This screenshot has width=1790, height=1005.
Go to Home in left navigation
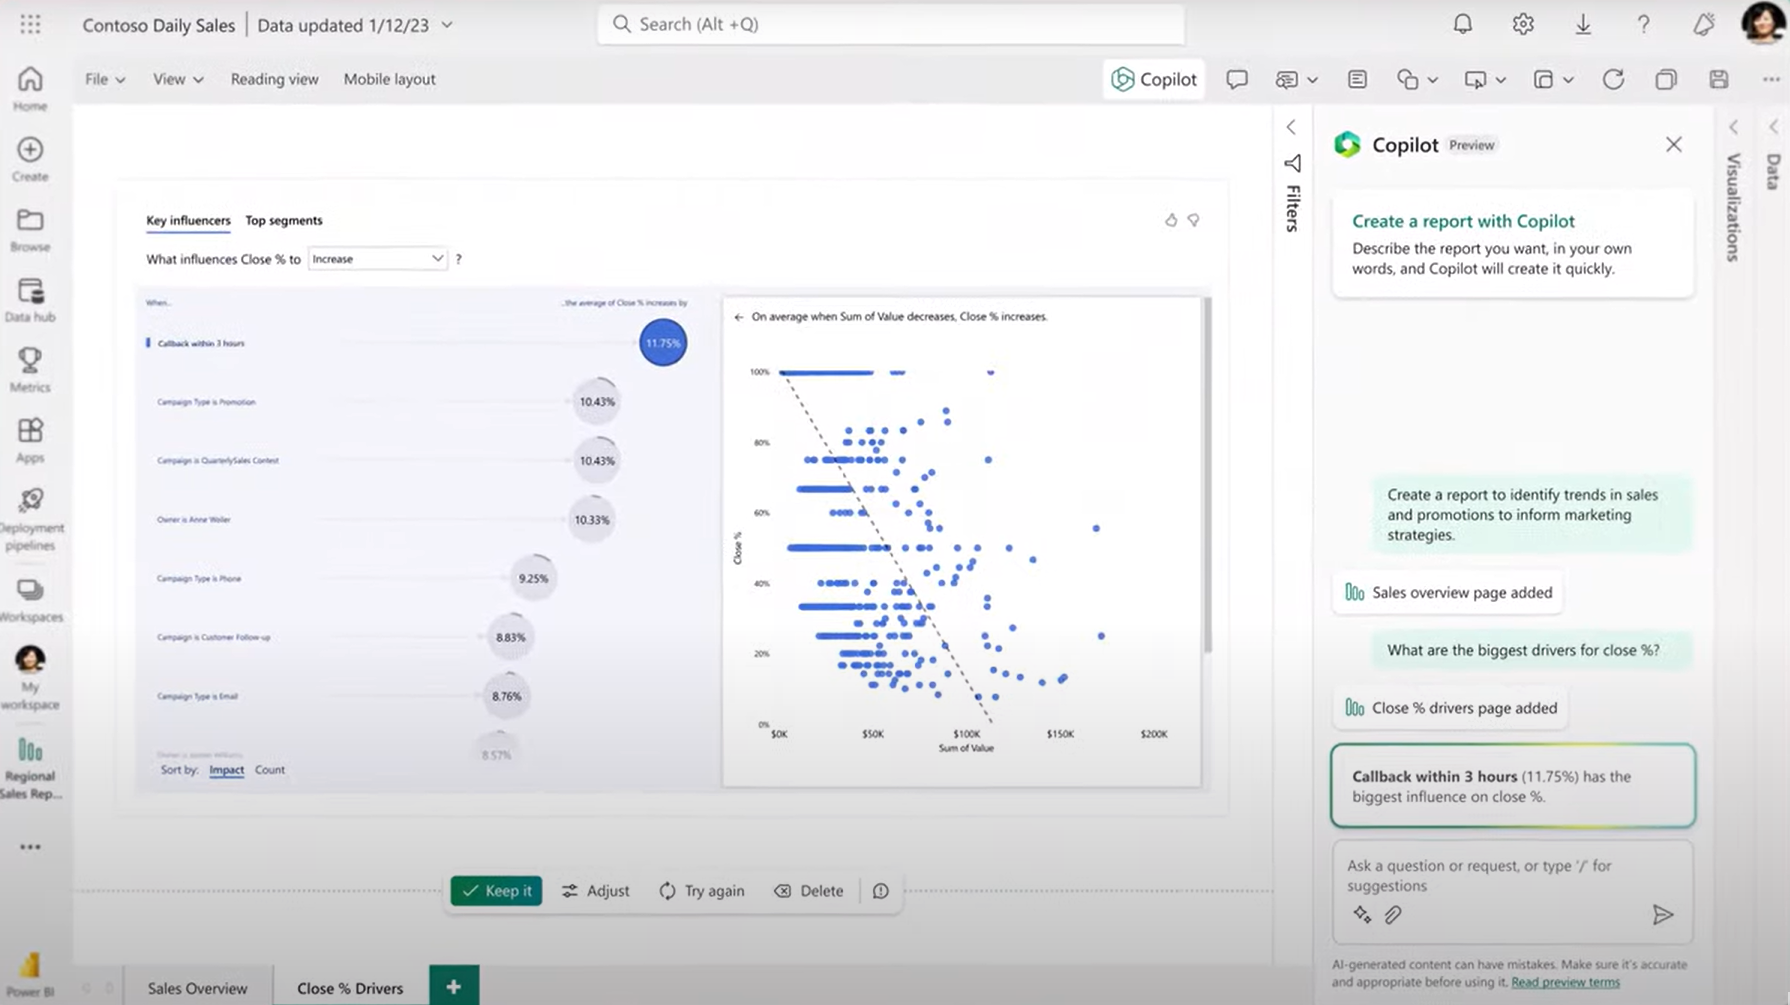point(30,88)
